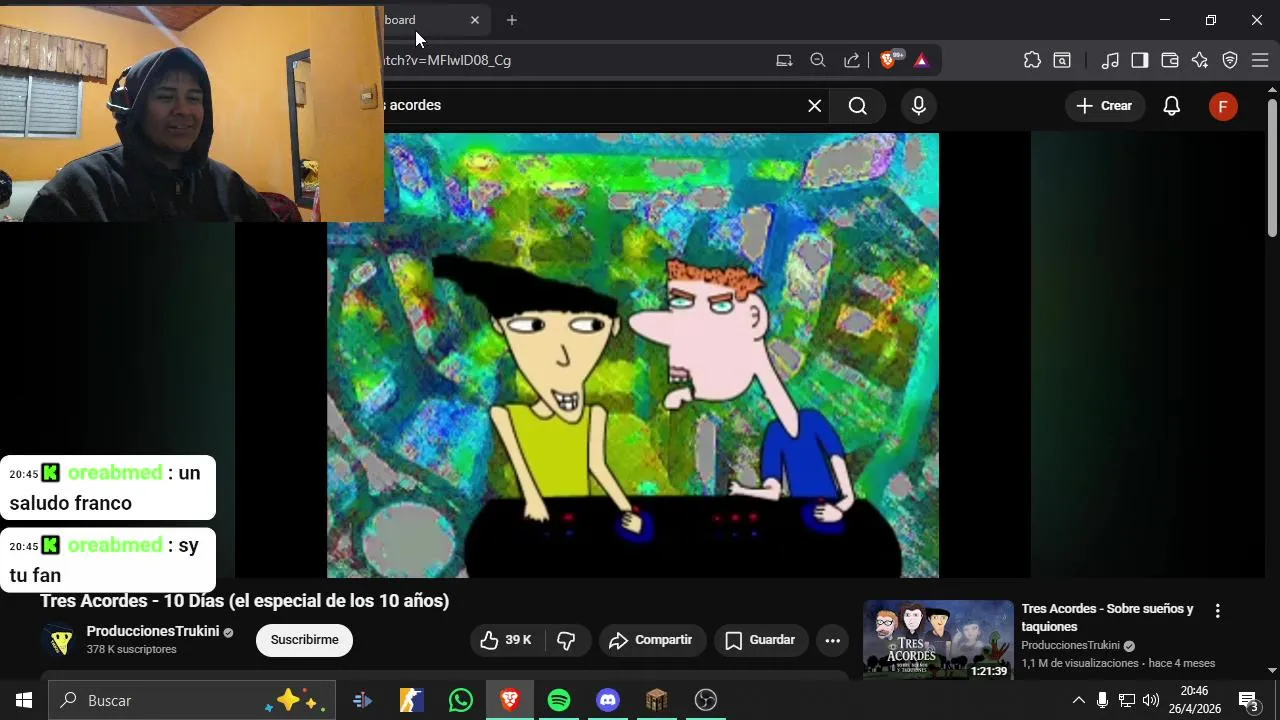The image size is (1280, 720).
Task: Dislike the video with thumbs down
Action: 567,640
